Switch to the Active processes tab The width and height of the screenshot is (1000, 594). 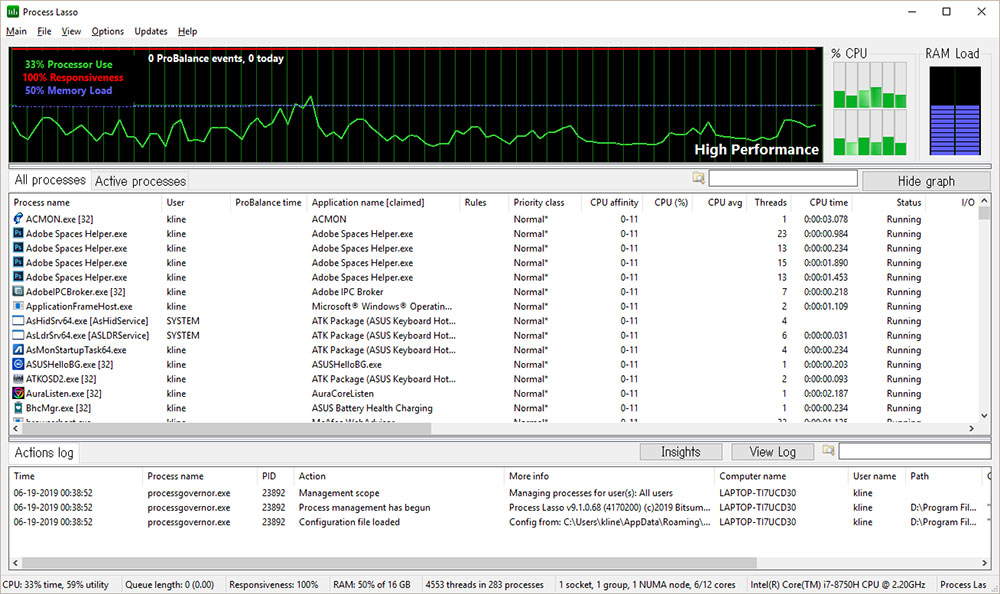tap(139, 181)
